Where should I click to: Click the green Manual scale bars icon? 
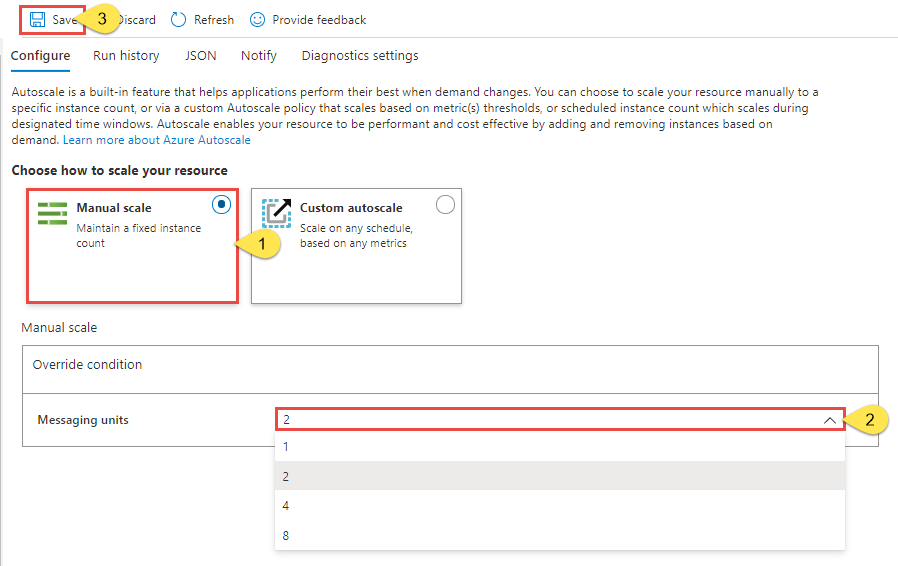(53, 214)
